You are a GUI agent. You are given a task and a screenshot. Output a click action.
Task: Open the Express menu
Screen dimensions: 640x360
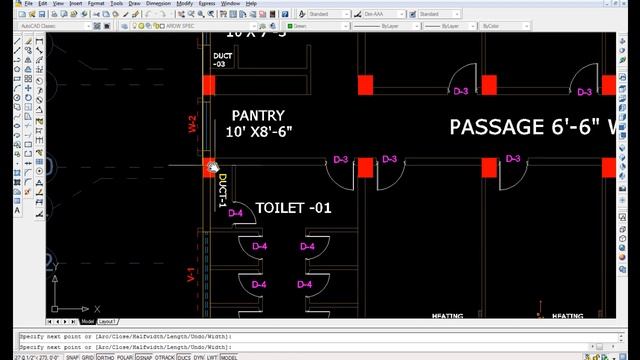[x=207, y=3]
